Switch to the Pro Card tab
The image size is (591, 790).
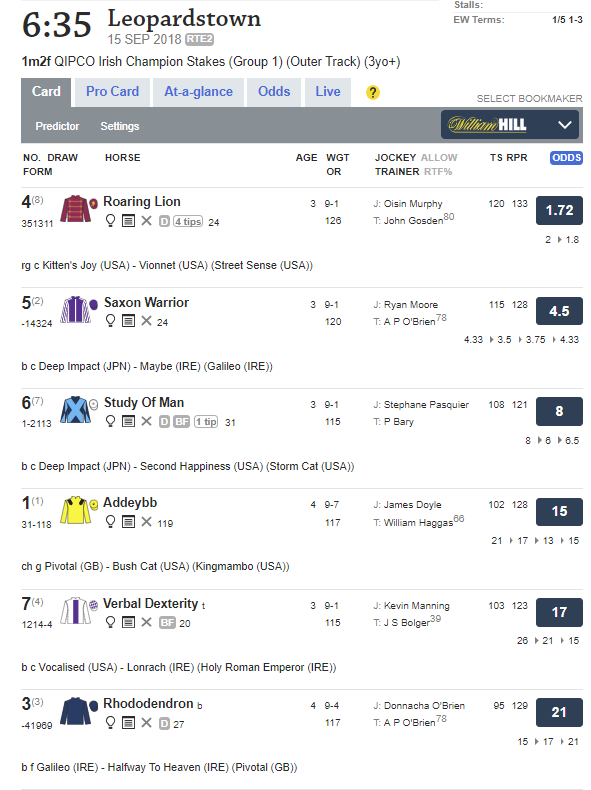click(x=112, y=92)
